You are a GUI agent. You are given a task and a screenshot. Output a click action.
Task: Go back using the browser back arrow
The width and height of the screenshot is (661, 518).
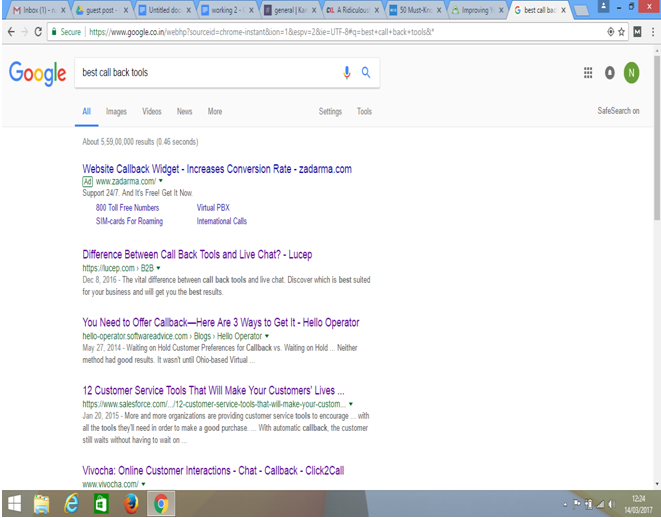(x=11, y=32)
